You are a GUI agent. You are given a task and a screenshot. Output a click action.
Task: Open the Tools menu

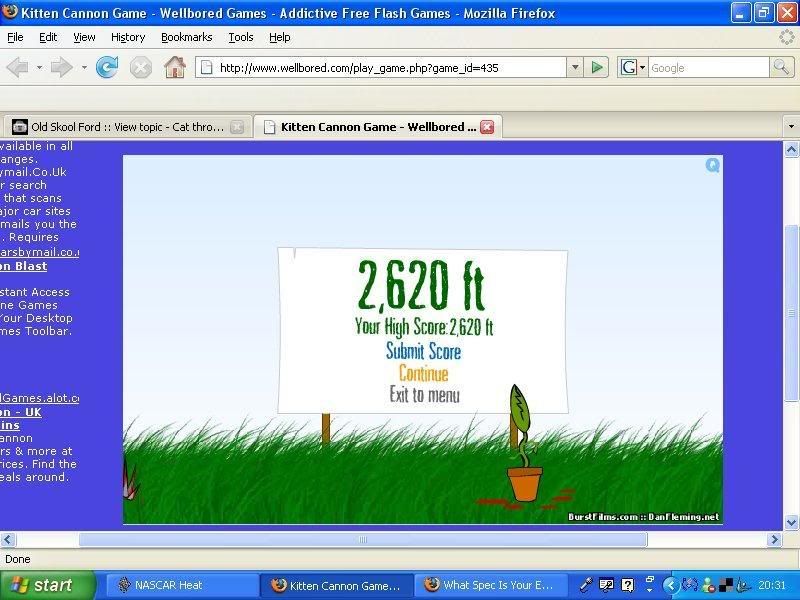[241, 37]
